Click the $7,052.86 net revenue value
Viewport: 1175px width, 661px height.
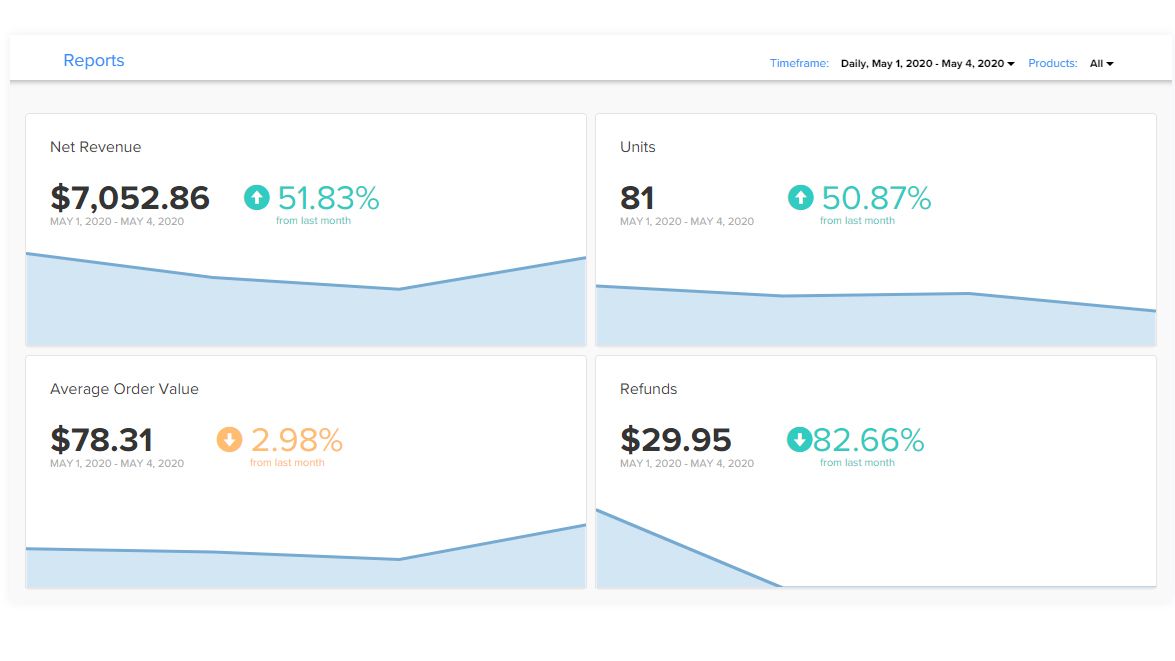(x=130, y=198)
